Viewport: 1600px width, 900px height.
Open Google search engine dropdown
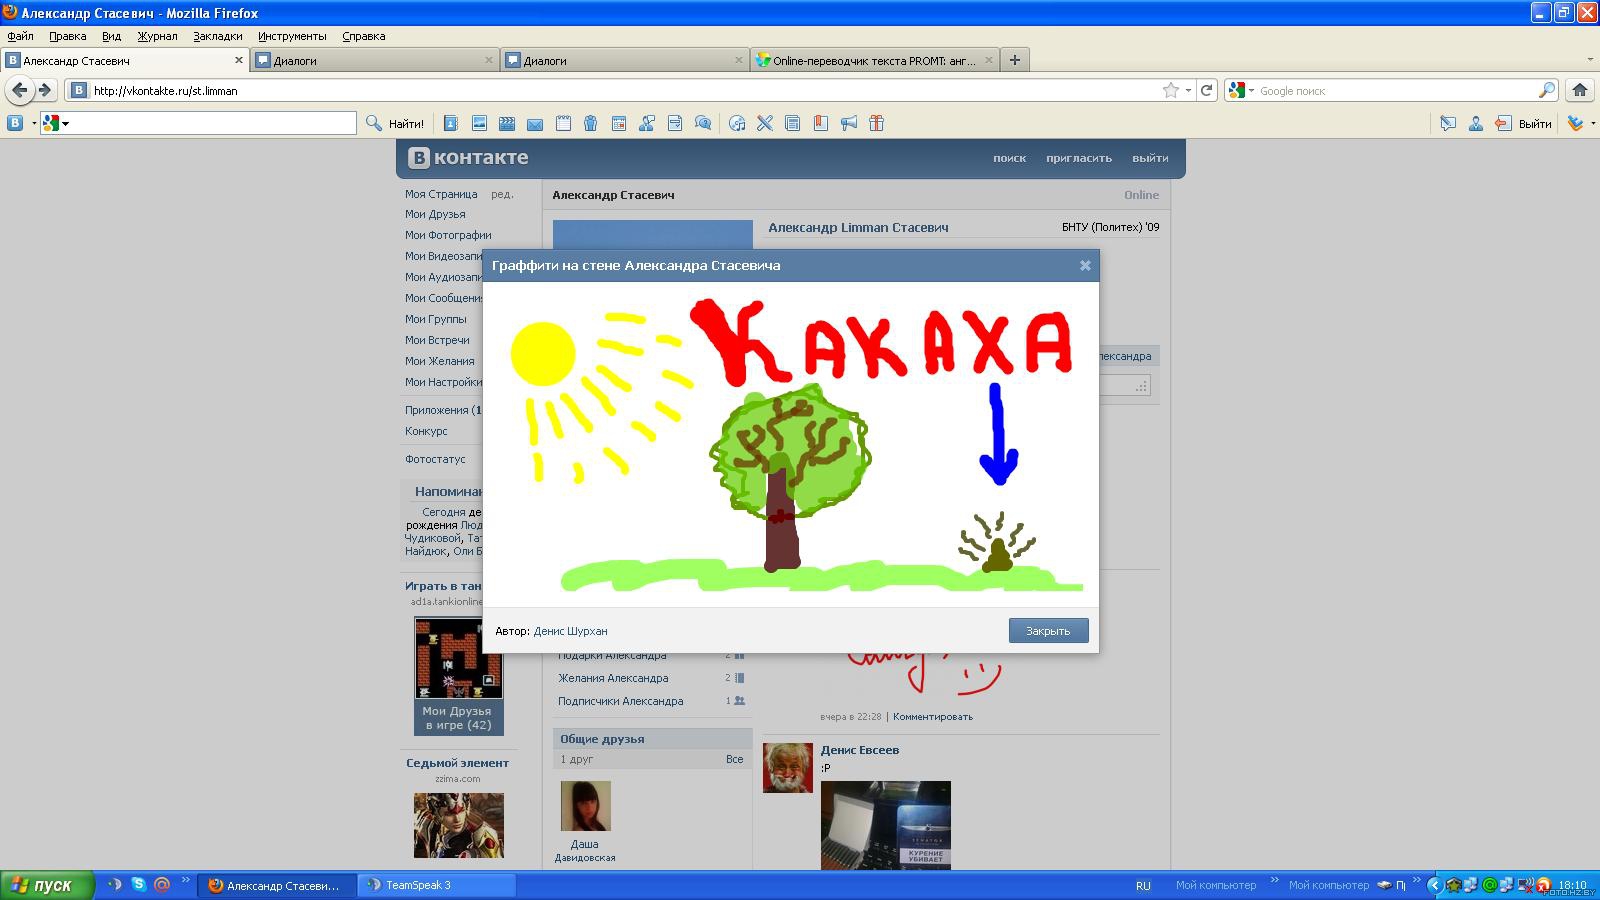1241,90
